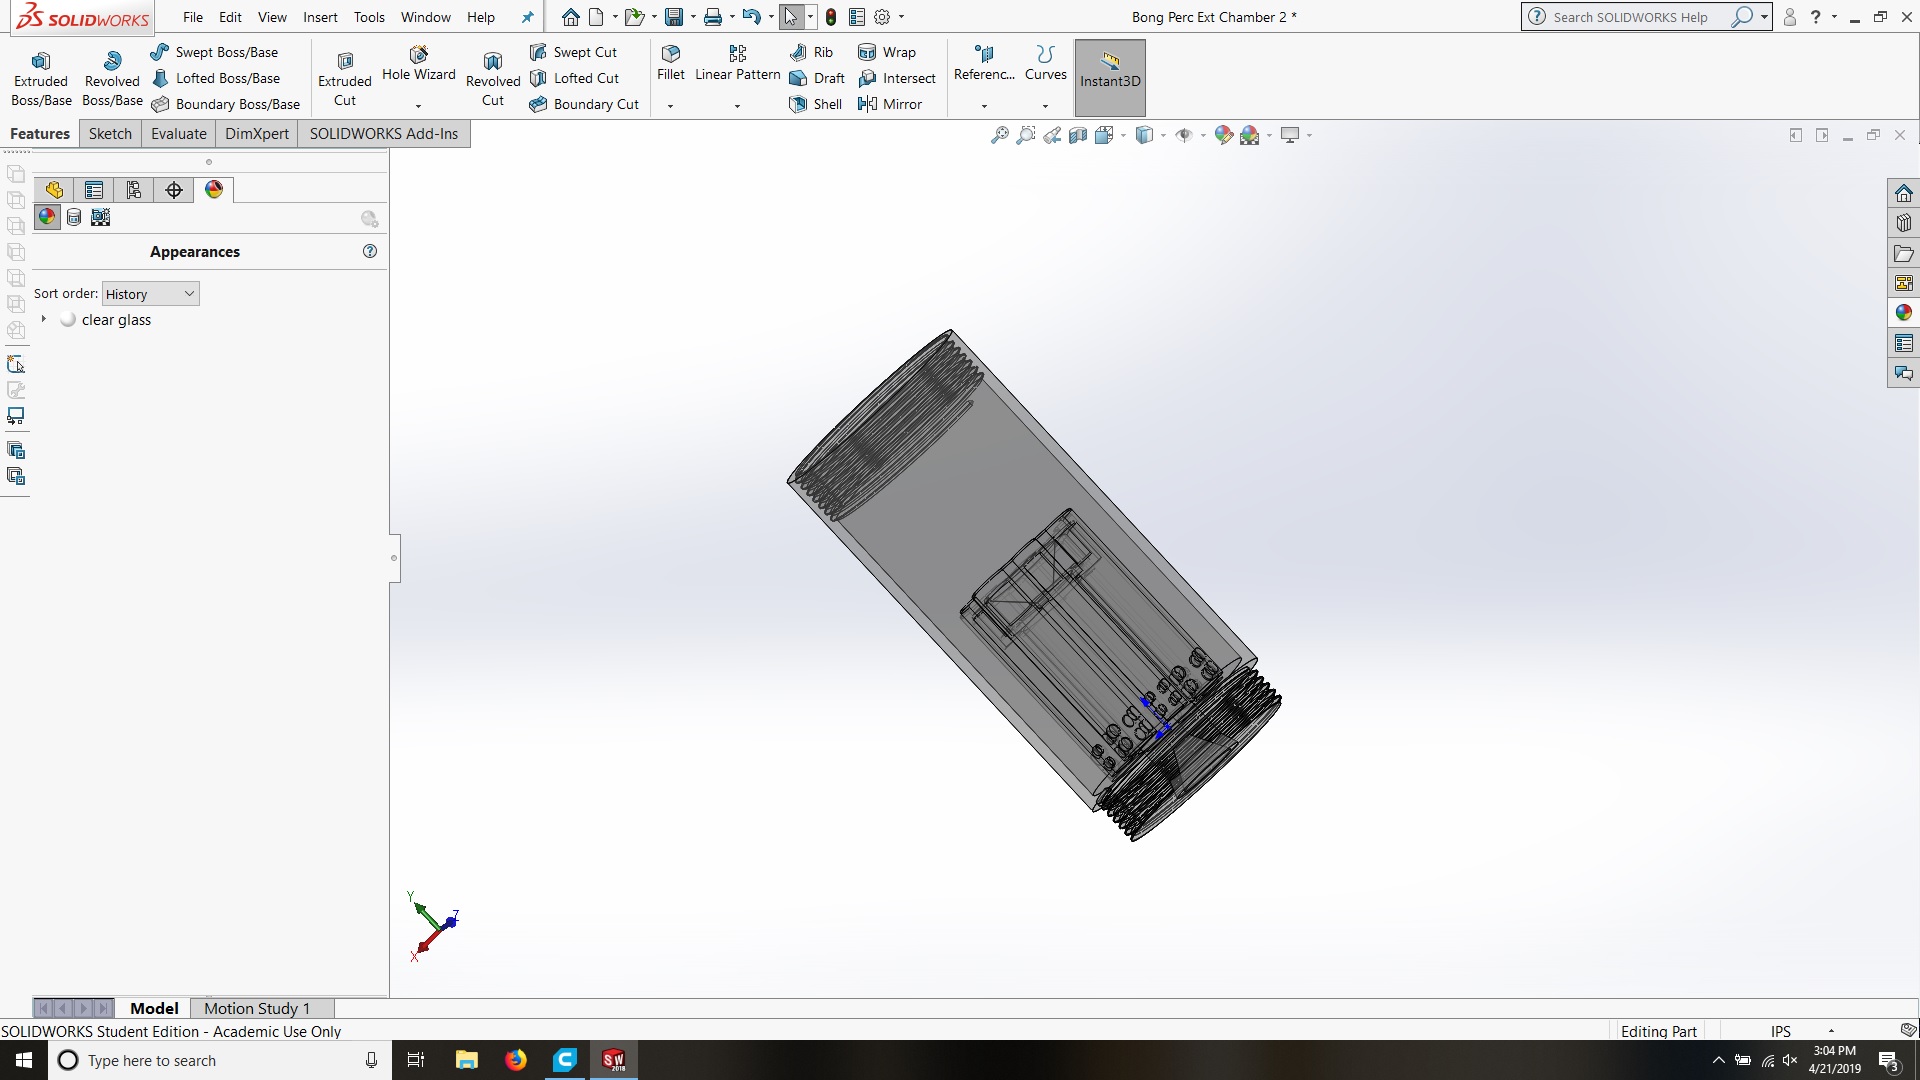Click the Linear Pattern tool
The width and height of the screenshot is (1920, 1080).
click(x=738, y=63)
